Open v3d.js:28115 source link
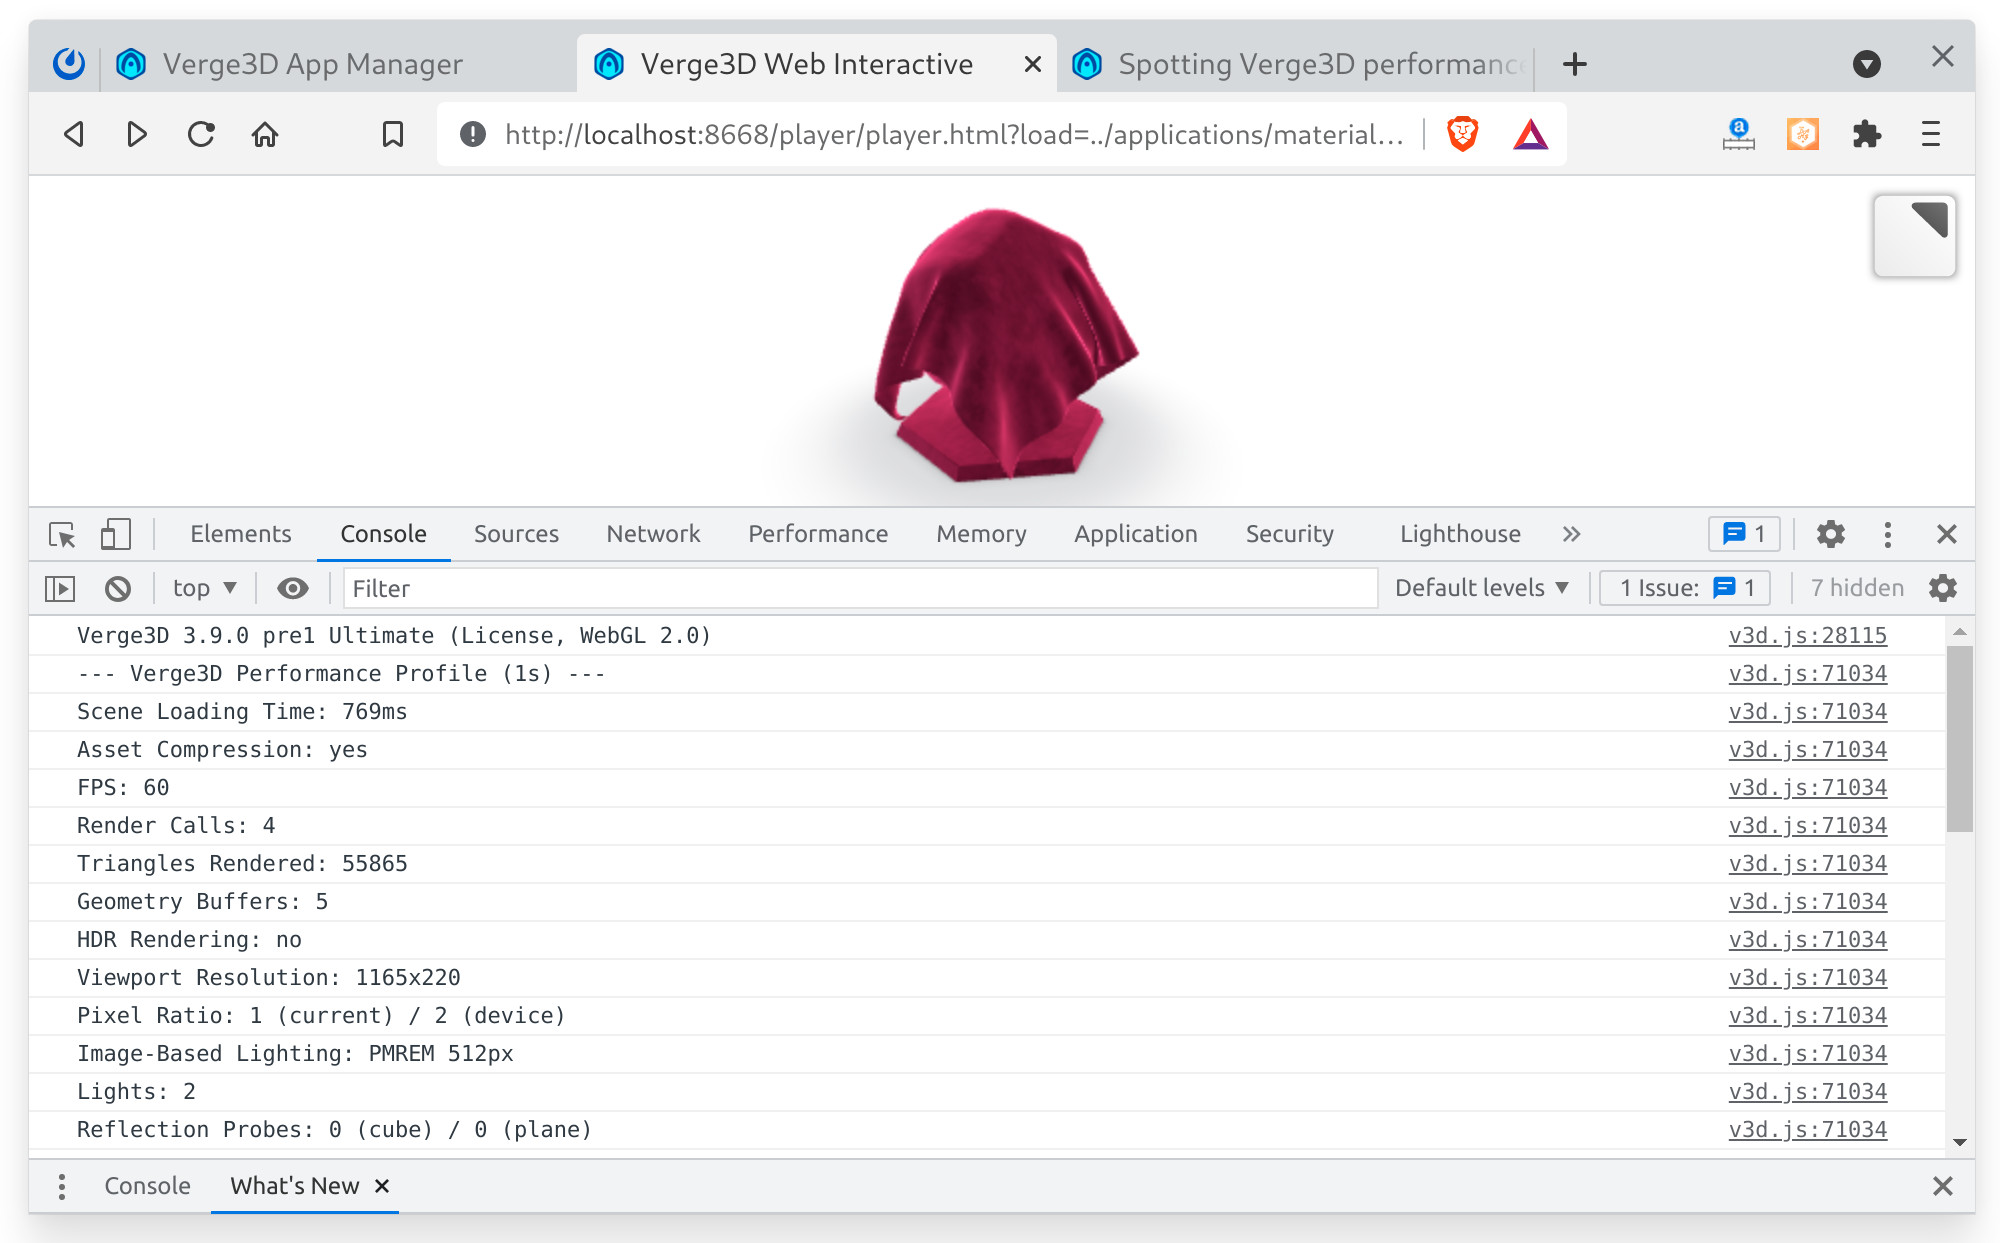 pos(1807,636)
